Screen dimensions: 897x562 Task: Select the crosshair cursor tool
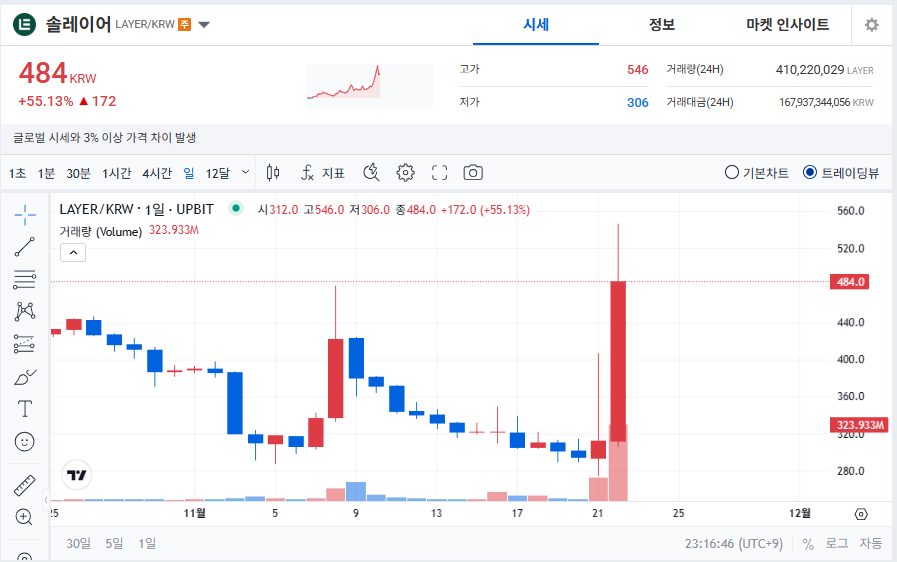click(25, 215)
